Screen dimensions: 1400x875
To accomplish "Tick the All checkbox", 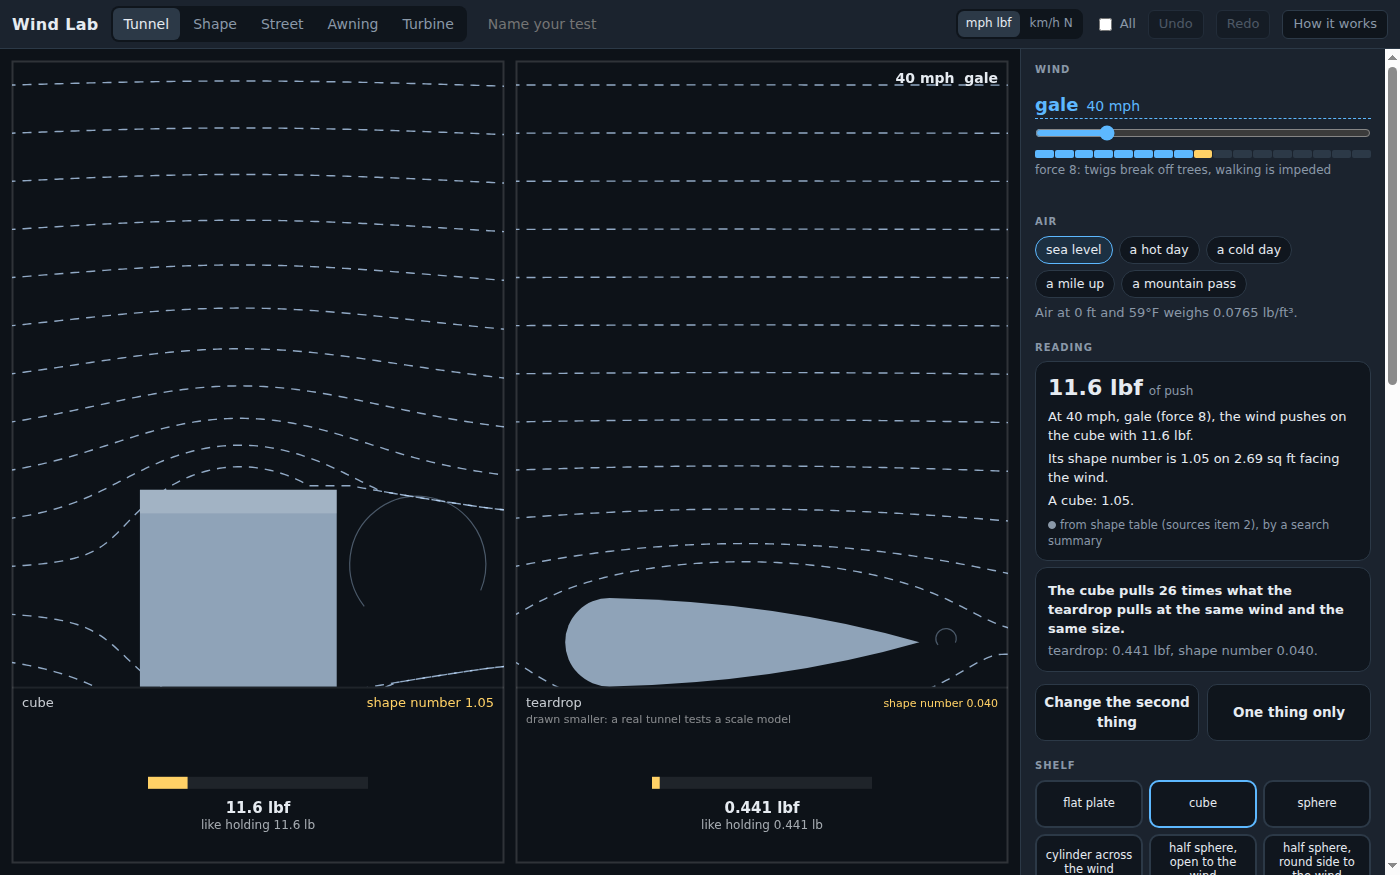I will pyautogui.click(x=1105, y=24).
